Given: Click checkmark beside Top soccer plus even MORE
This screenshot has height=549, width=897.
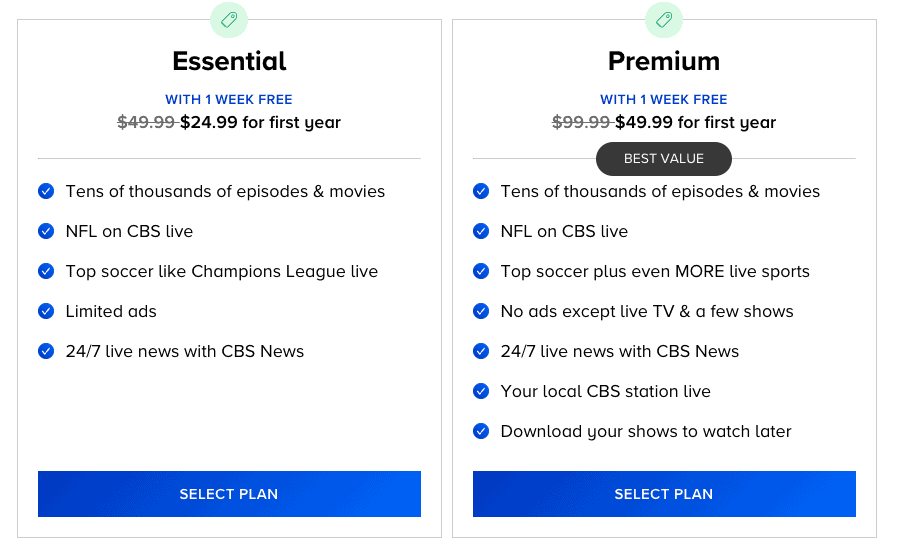Looking at the screenshot, I should 481,271.
